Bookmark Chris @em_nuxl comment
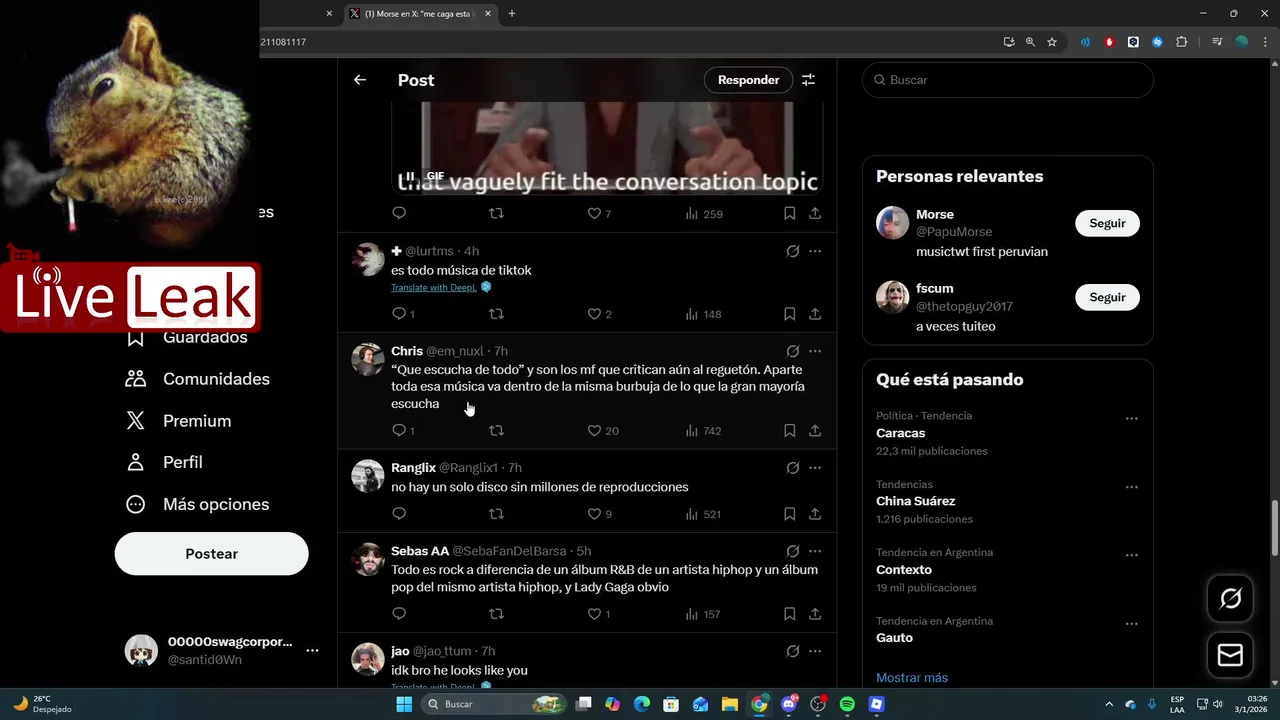 pyautogui.click(x=789, y=431)
